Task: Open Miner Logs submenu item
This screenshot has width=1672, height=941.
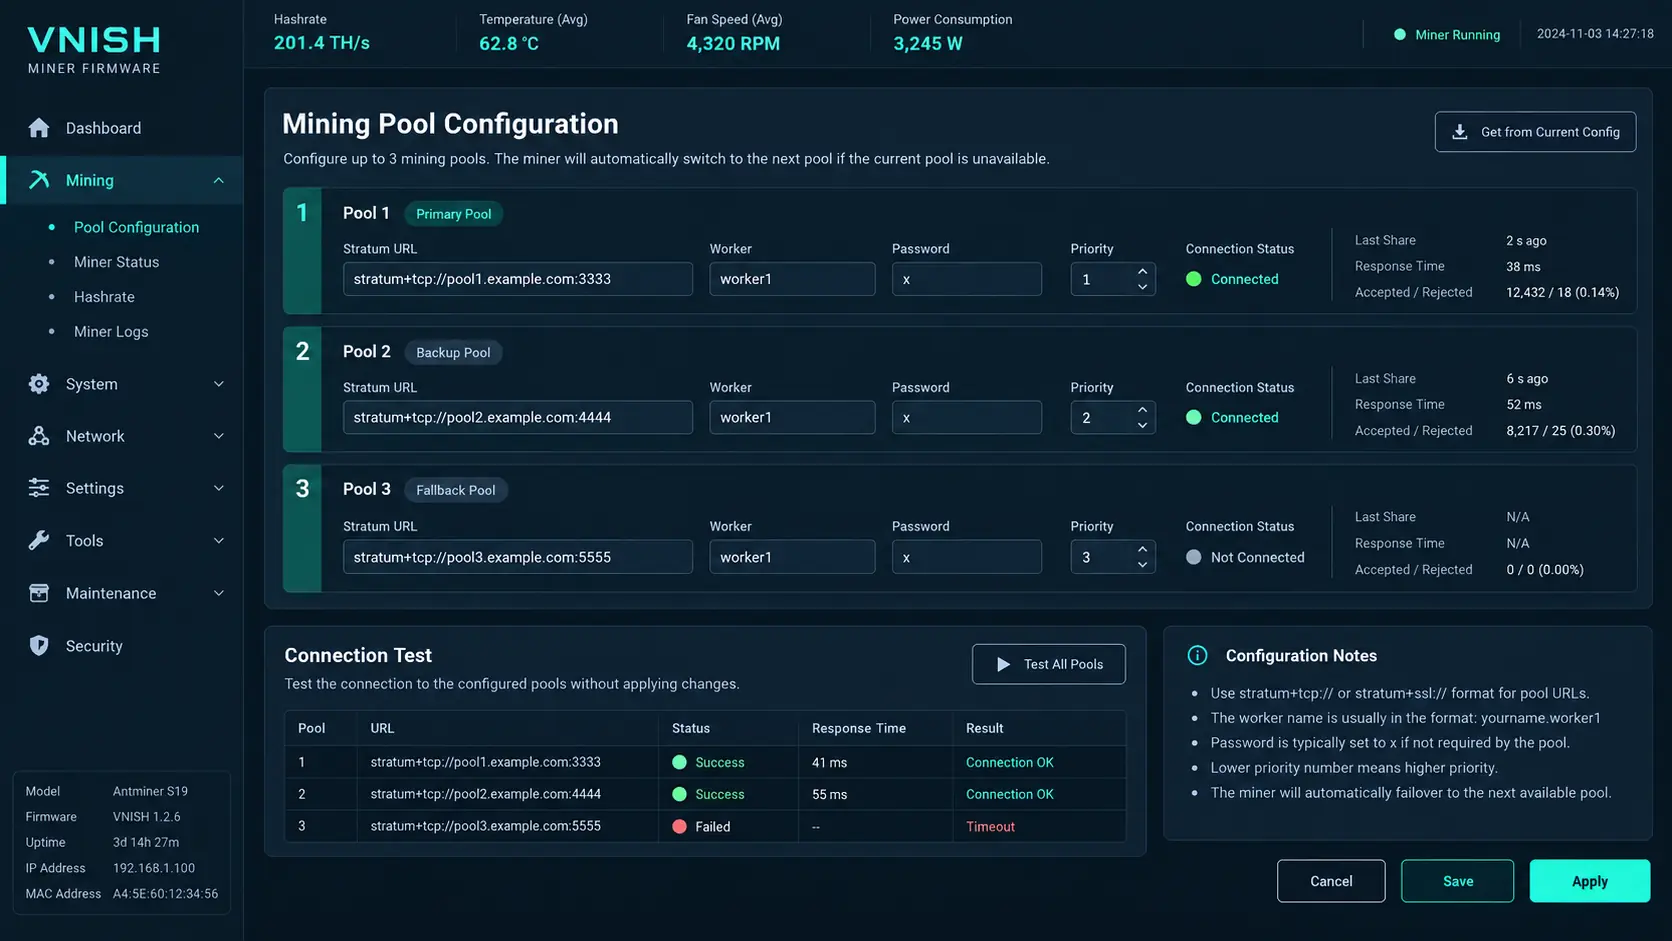Action: [x=111, y=332]
